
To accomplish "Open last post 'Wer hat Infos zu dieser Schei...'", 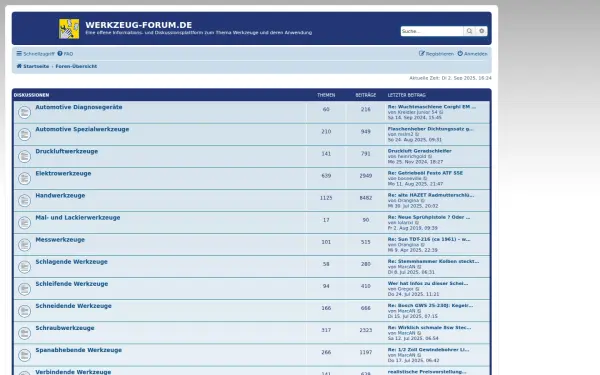I will coord(428,284).
